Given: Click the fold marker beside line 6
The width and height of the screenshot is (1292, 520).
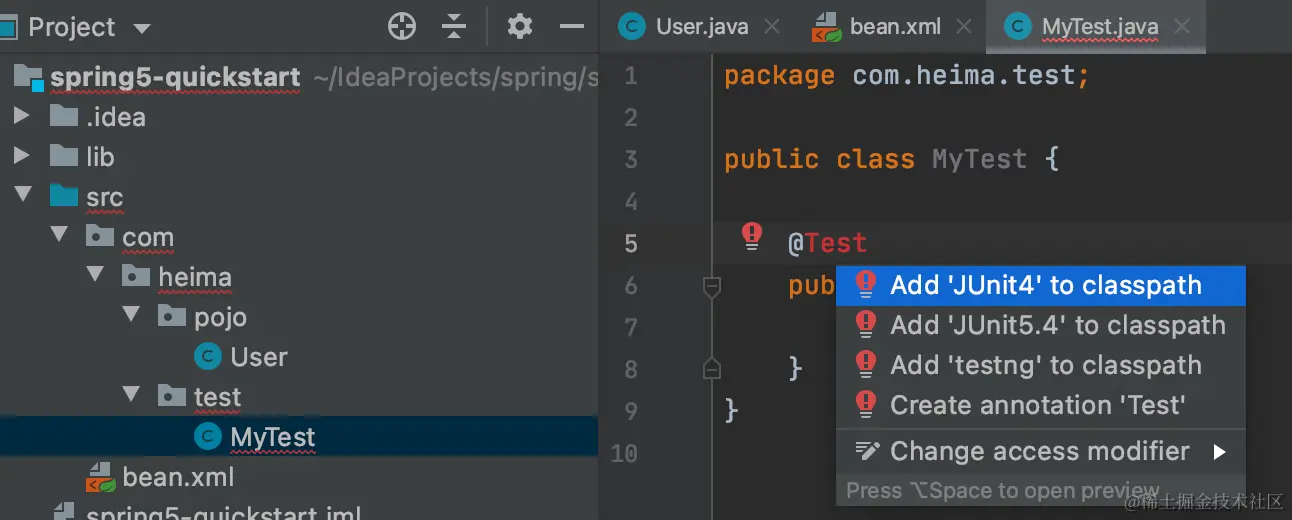Looking at the screenshot, I should coord(712,287).
